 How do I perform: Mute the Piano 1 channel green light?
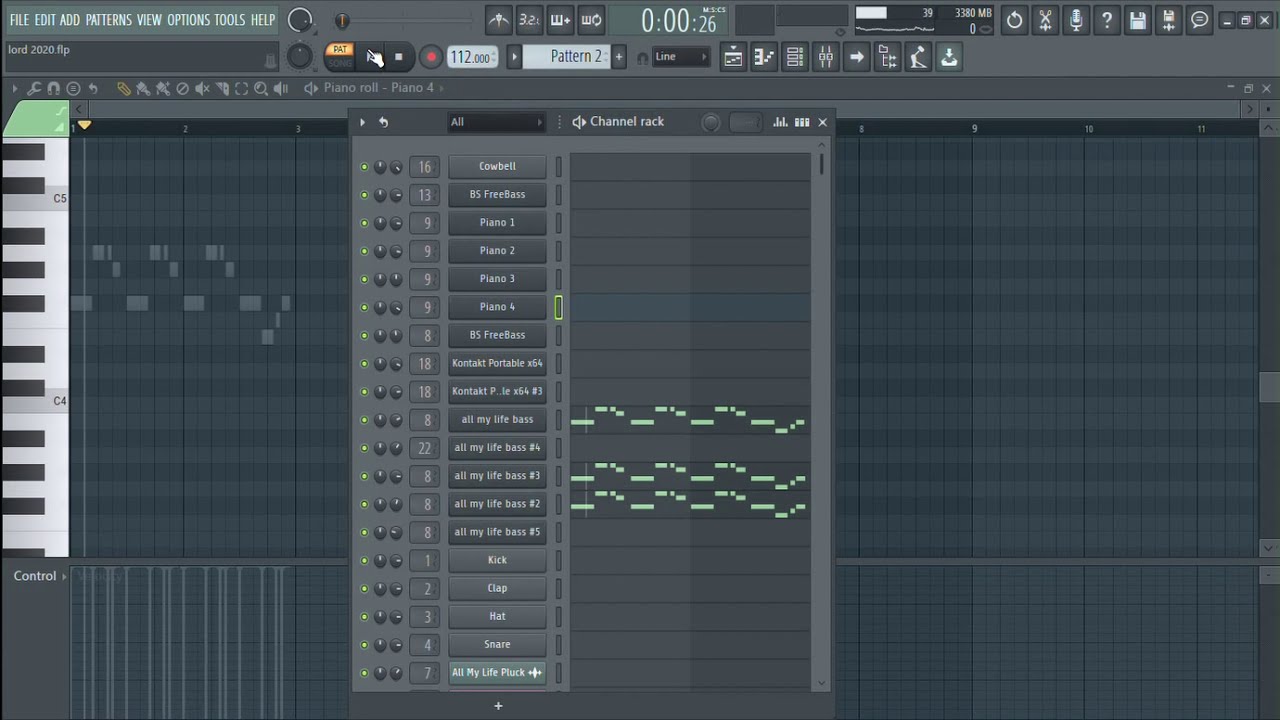coord(364,223)
